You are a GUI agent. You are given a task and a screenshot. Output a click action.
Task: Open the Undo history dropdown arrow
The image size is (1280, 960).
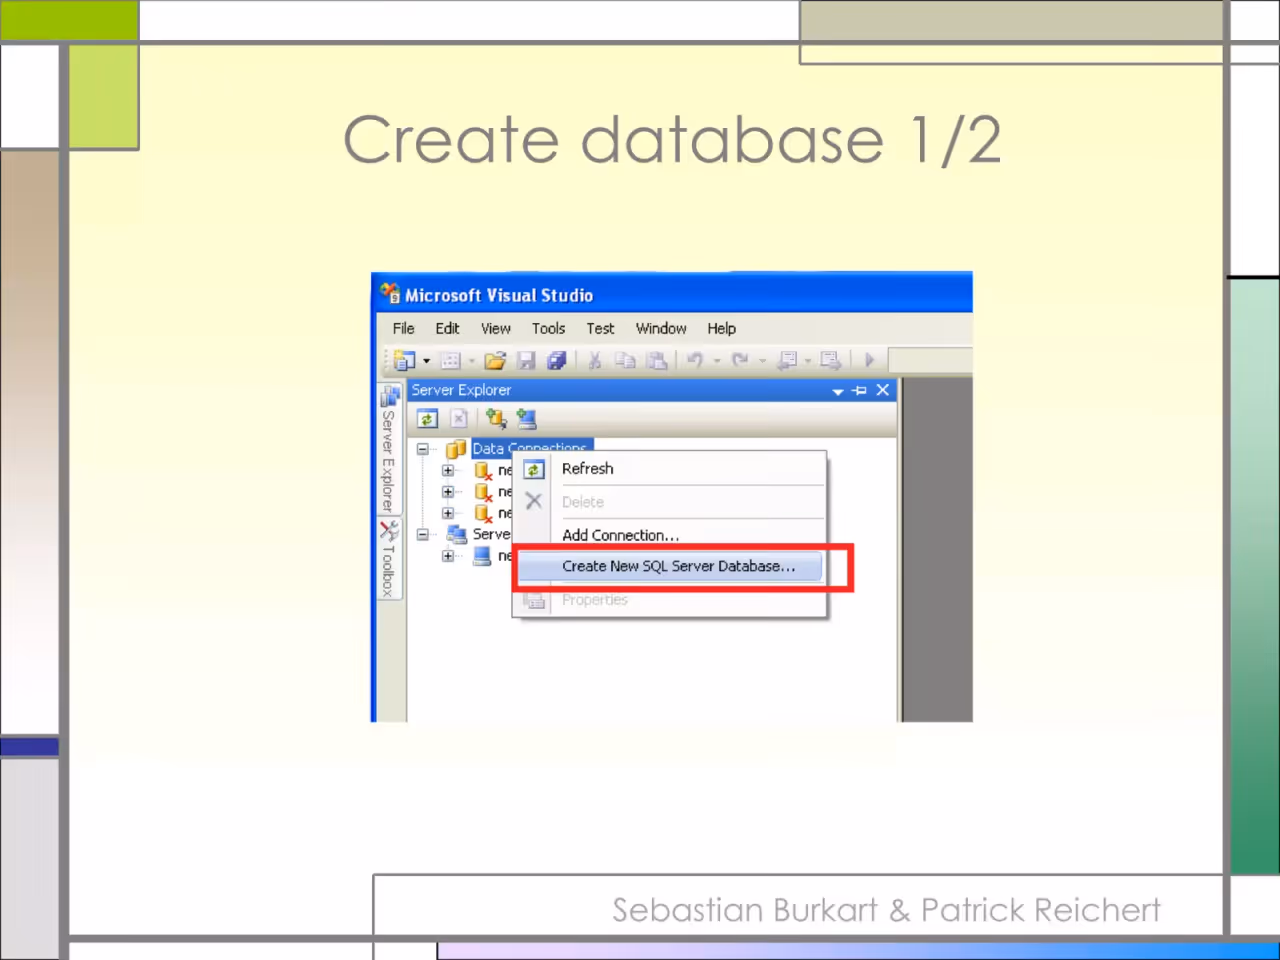[716, 361]
